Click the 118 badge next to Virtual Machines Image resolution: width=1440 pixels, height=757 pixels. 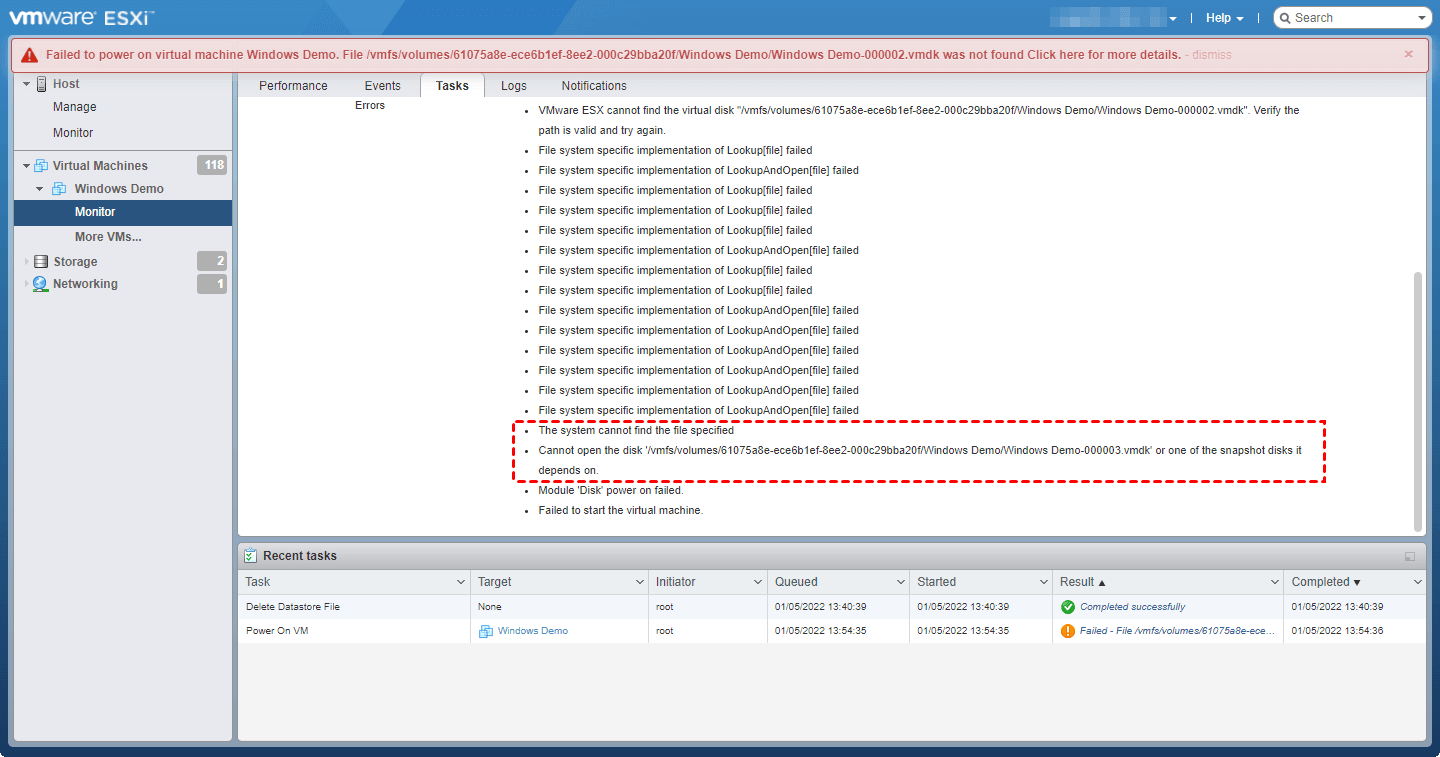pos(212,165)
